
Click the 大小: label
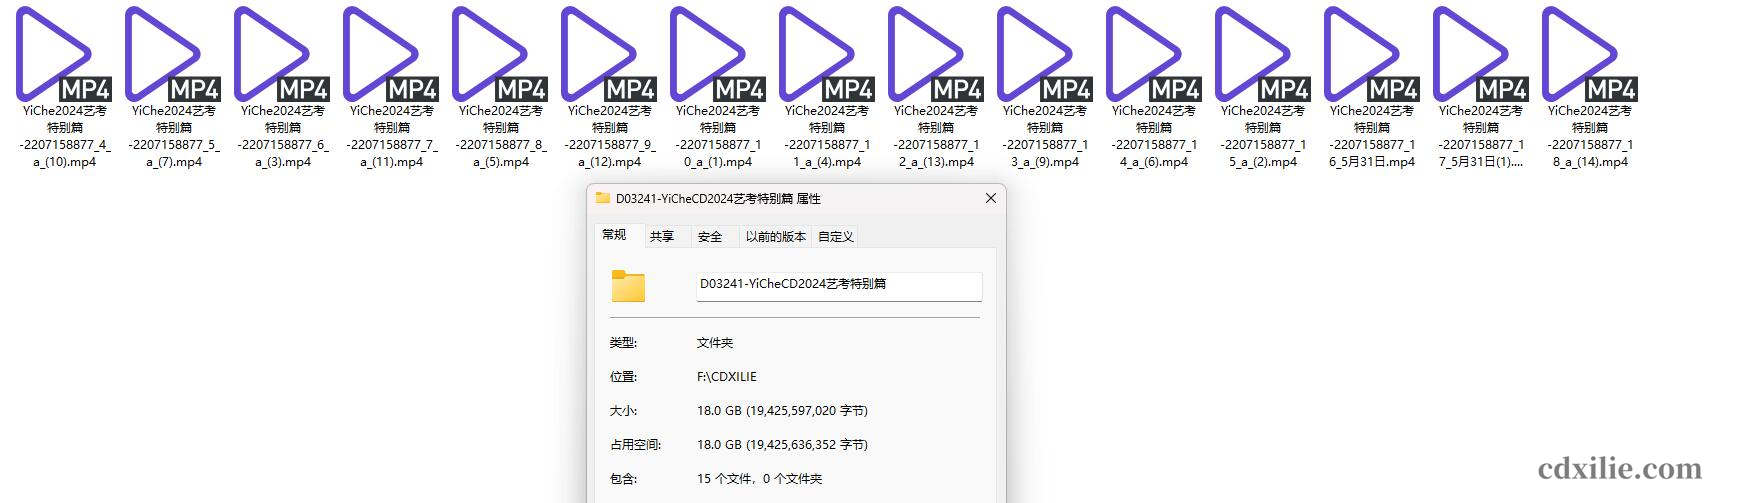(x=623, y=411)
